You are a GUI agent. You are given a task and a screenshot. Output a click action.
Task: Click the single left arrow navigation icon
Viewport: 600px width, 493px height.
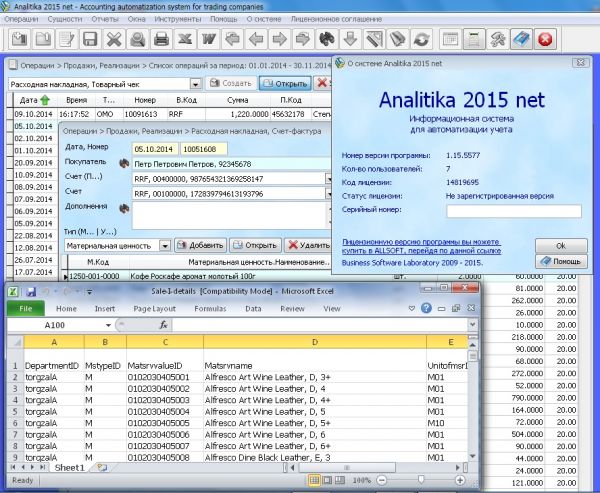coord(256,39)
